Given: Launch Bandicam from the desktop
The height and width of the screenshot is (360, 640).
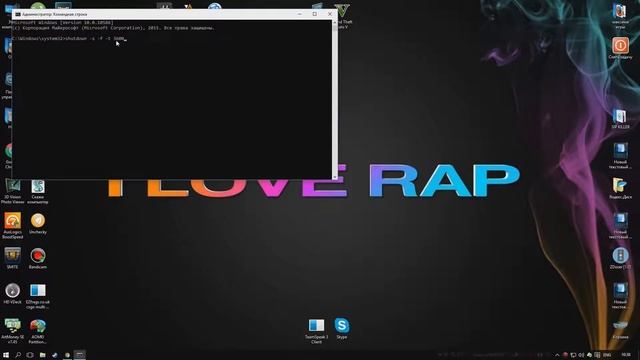Looking at the screenshot, I should point(38,258).
